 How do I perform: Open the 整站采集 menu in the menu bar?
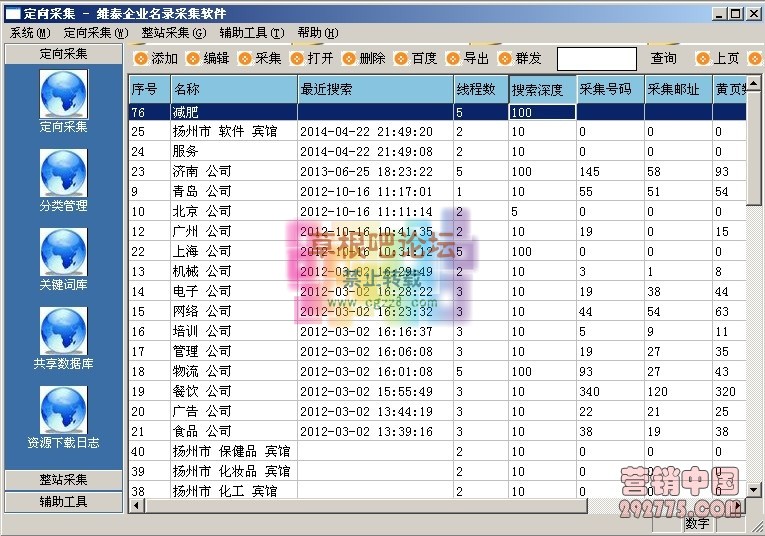[174, 33]
